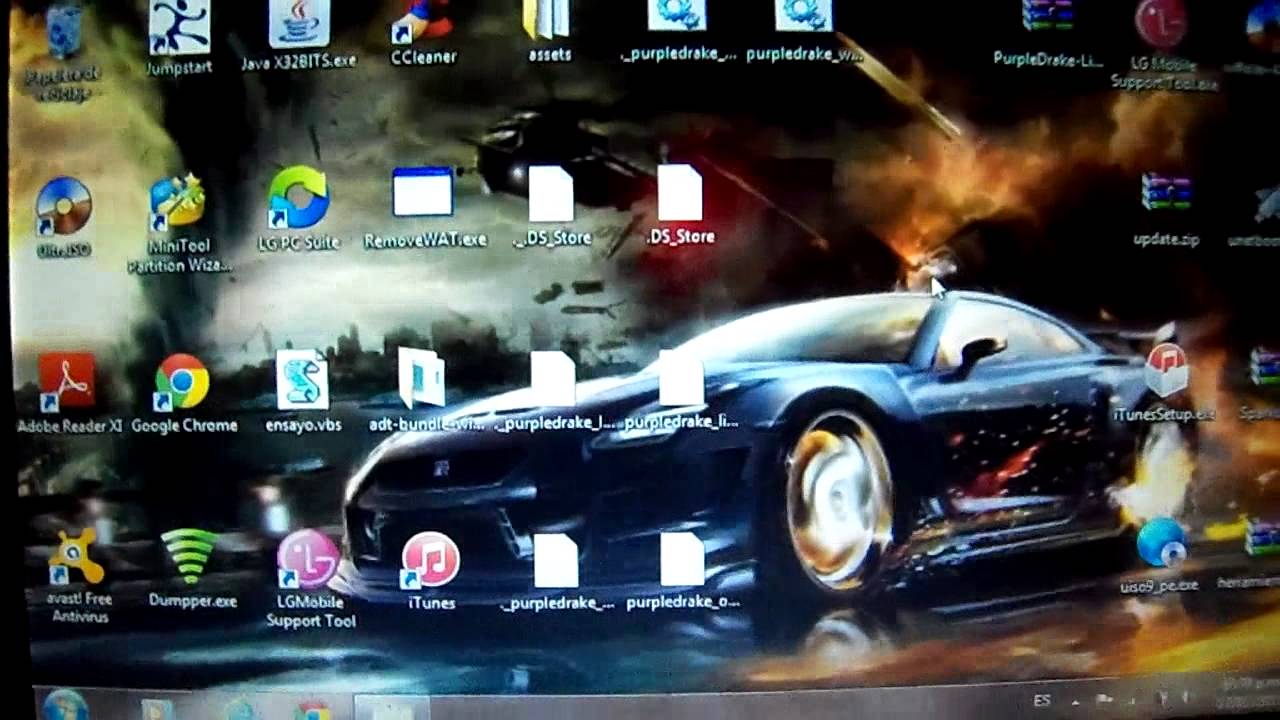Viewport: 1280px width, 720px height.
Task: Select the purpledrake_o... file
Action: 683,572
